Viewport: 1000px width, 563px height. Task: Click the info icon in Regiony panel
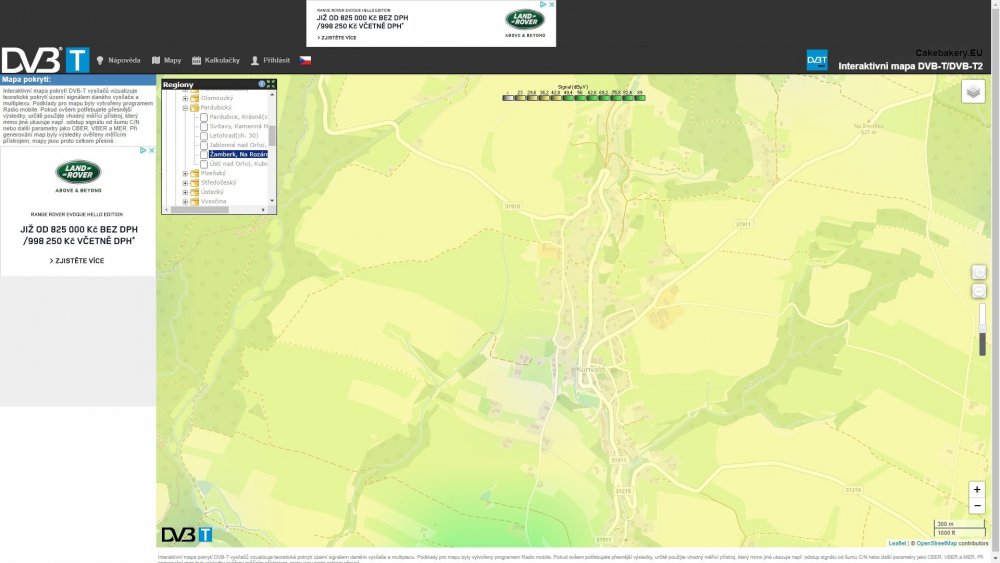pyautogui.click(x=261, y=84)
